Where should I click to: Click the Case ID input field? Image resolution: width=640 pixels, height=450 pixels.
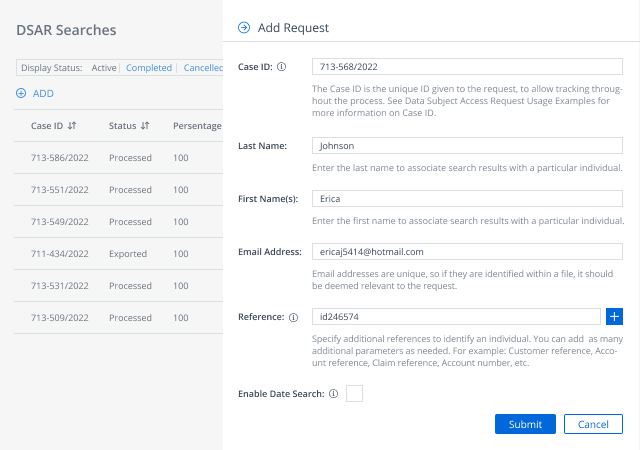[467, 67]
